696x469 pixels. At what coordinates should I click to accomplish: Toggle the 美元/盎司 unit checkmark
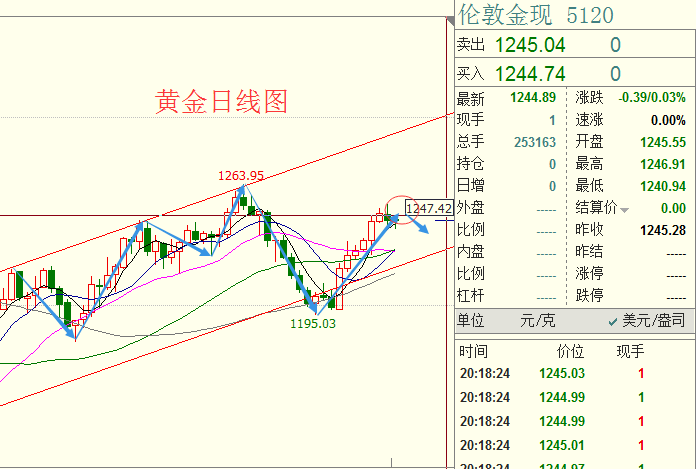[x=614, y=321]
